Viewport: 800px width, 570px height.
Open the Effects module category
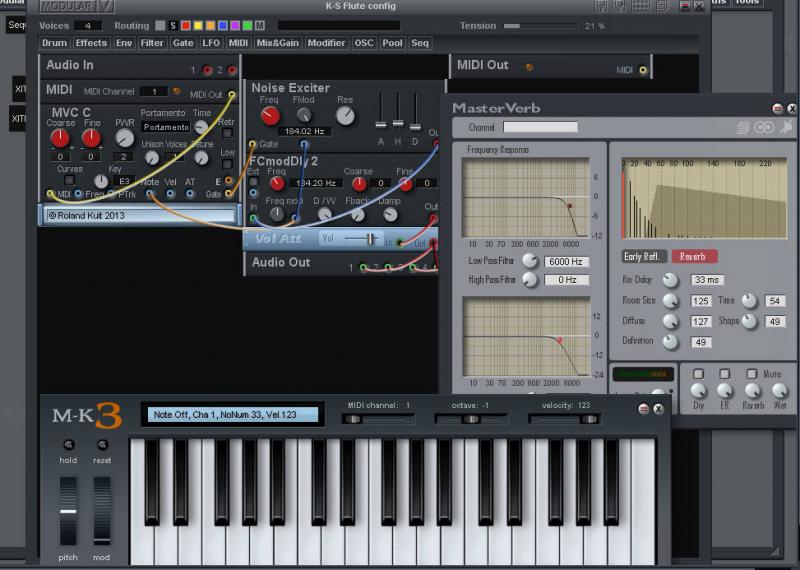[x=91, y=43]
